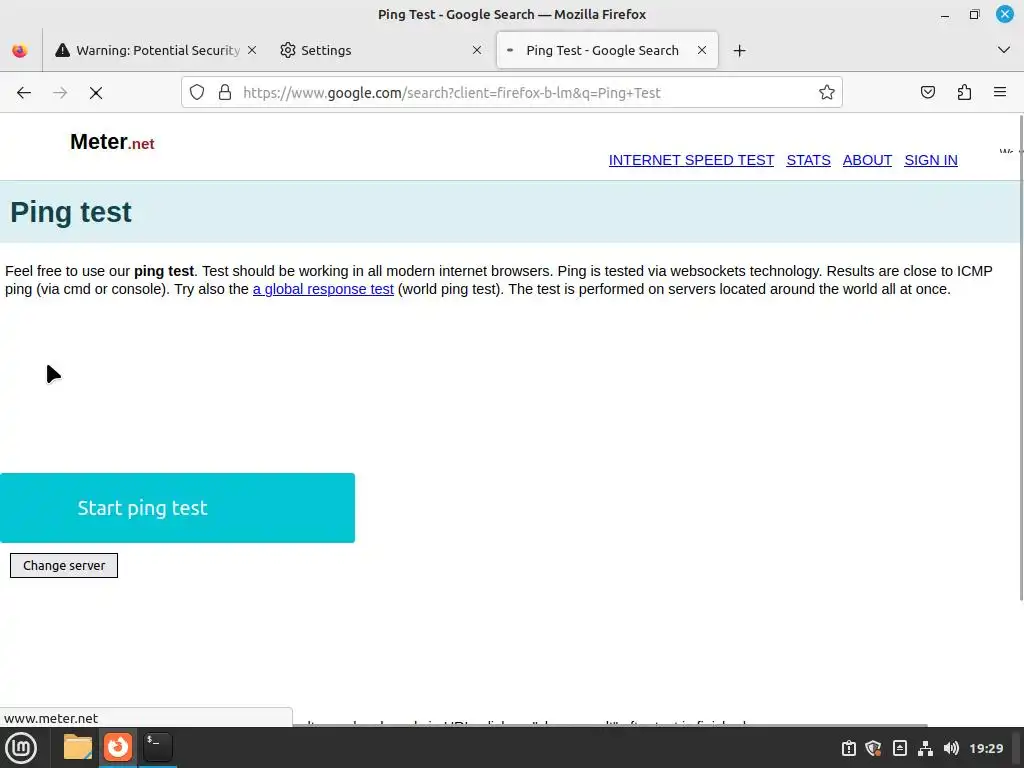This screenshot has width=1024, height=768.
Task: Follow the 'a global response test' link
Action: click(x=323, y=289)
